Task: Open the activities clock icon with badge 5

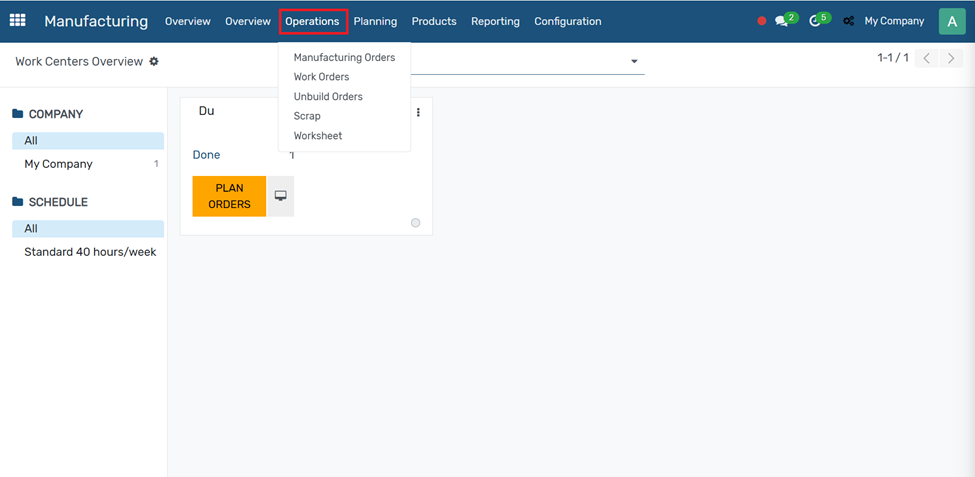Action: 815,21
